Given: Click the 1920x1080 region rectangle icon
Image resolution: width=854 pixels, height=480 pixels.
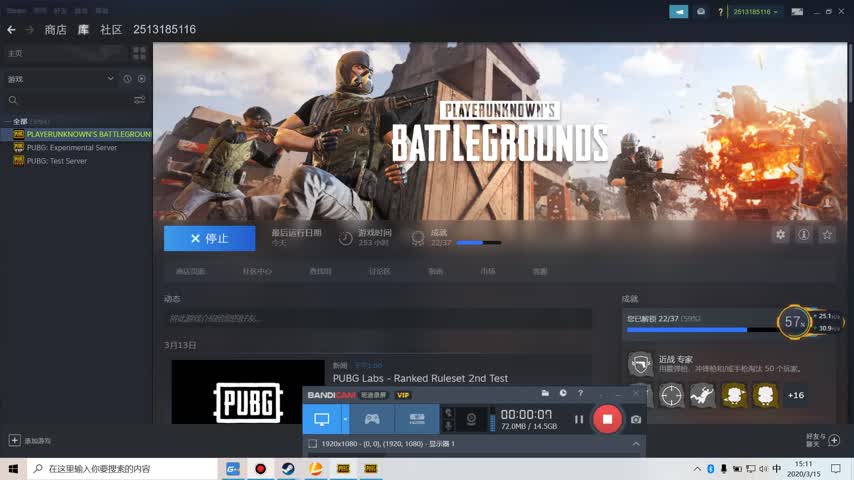Looking at the screenshot, I should pos(313,444).
